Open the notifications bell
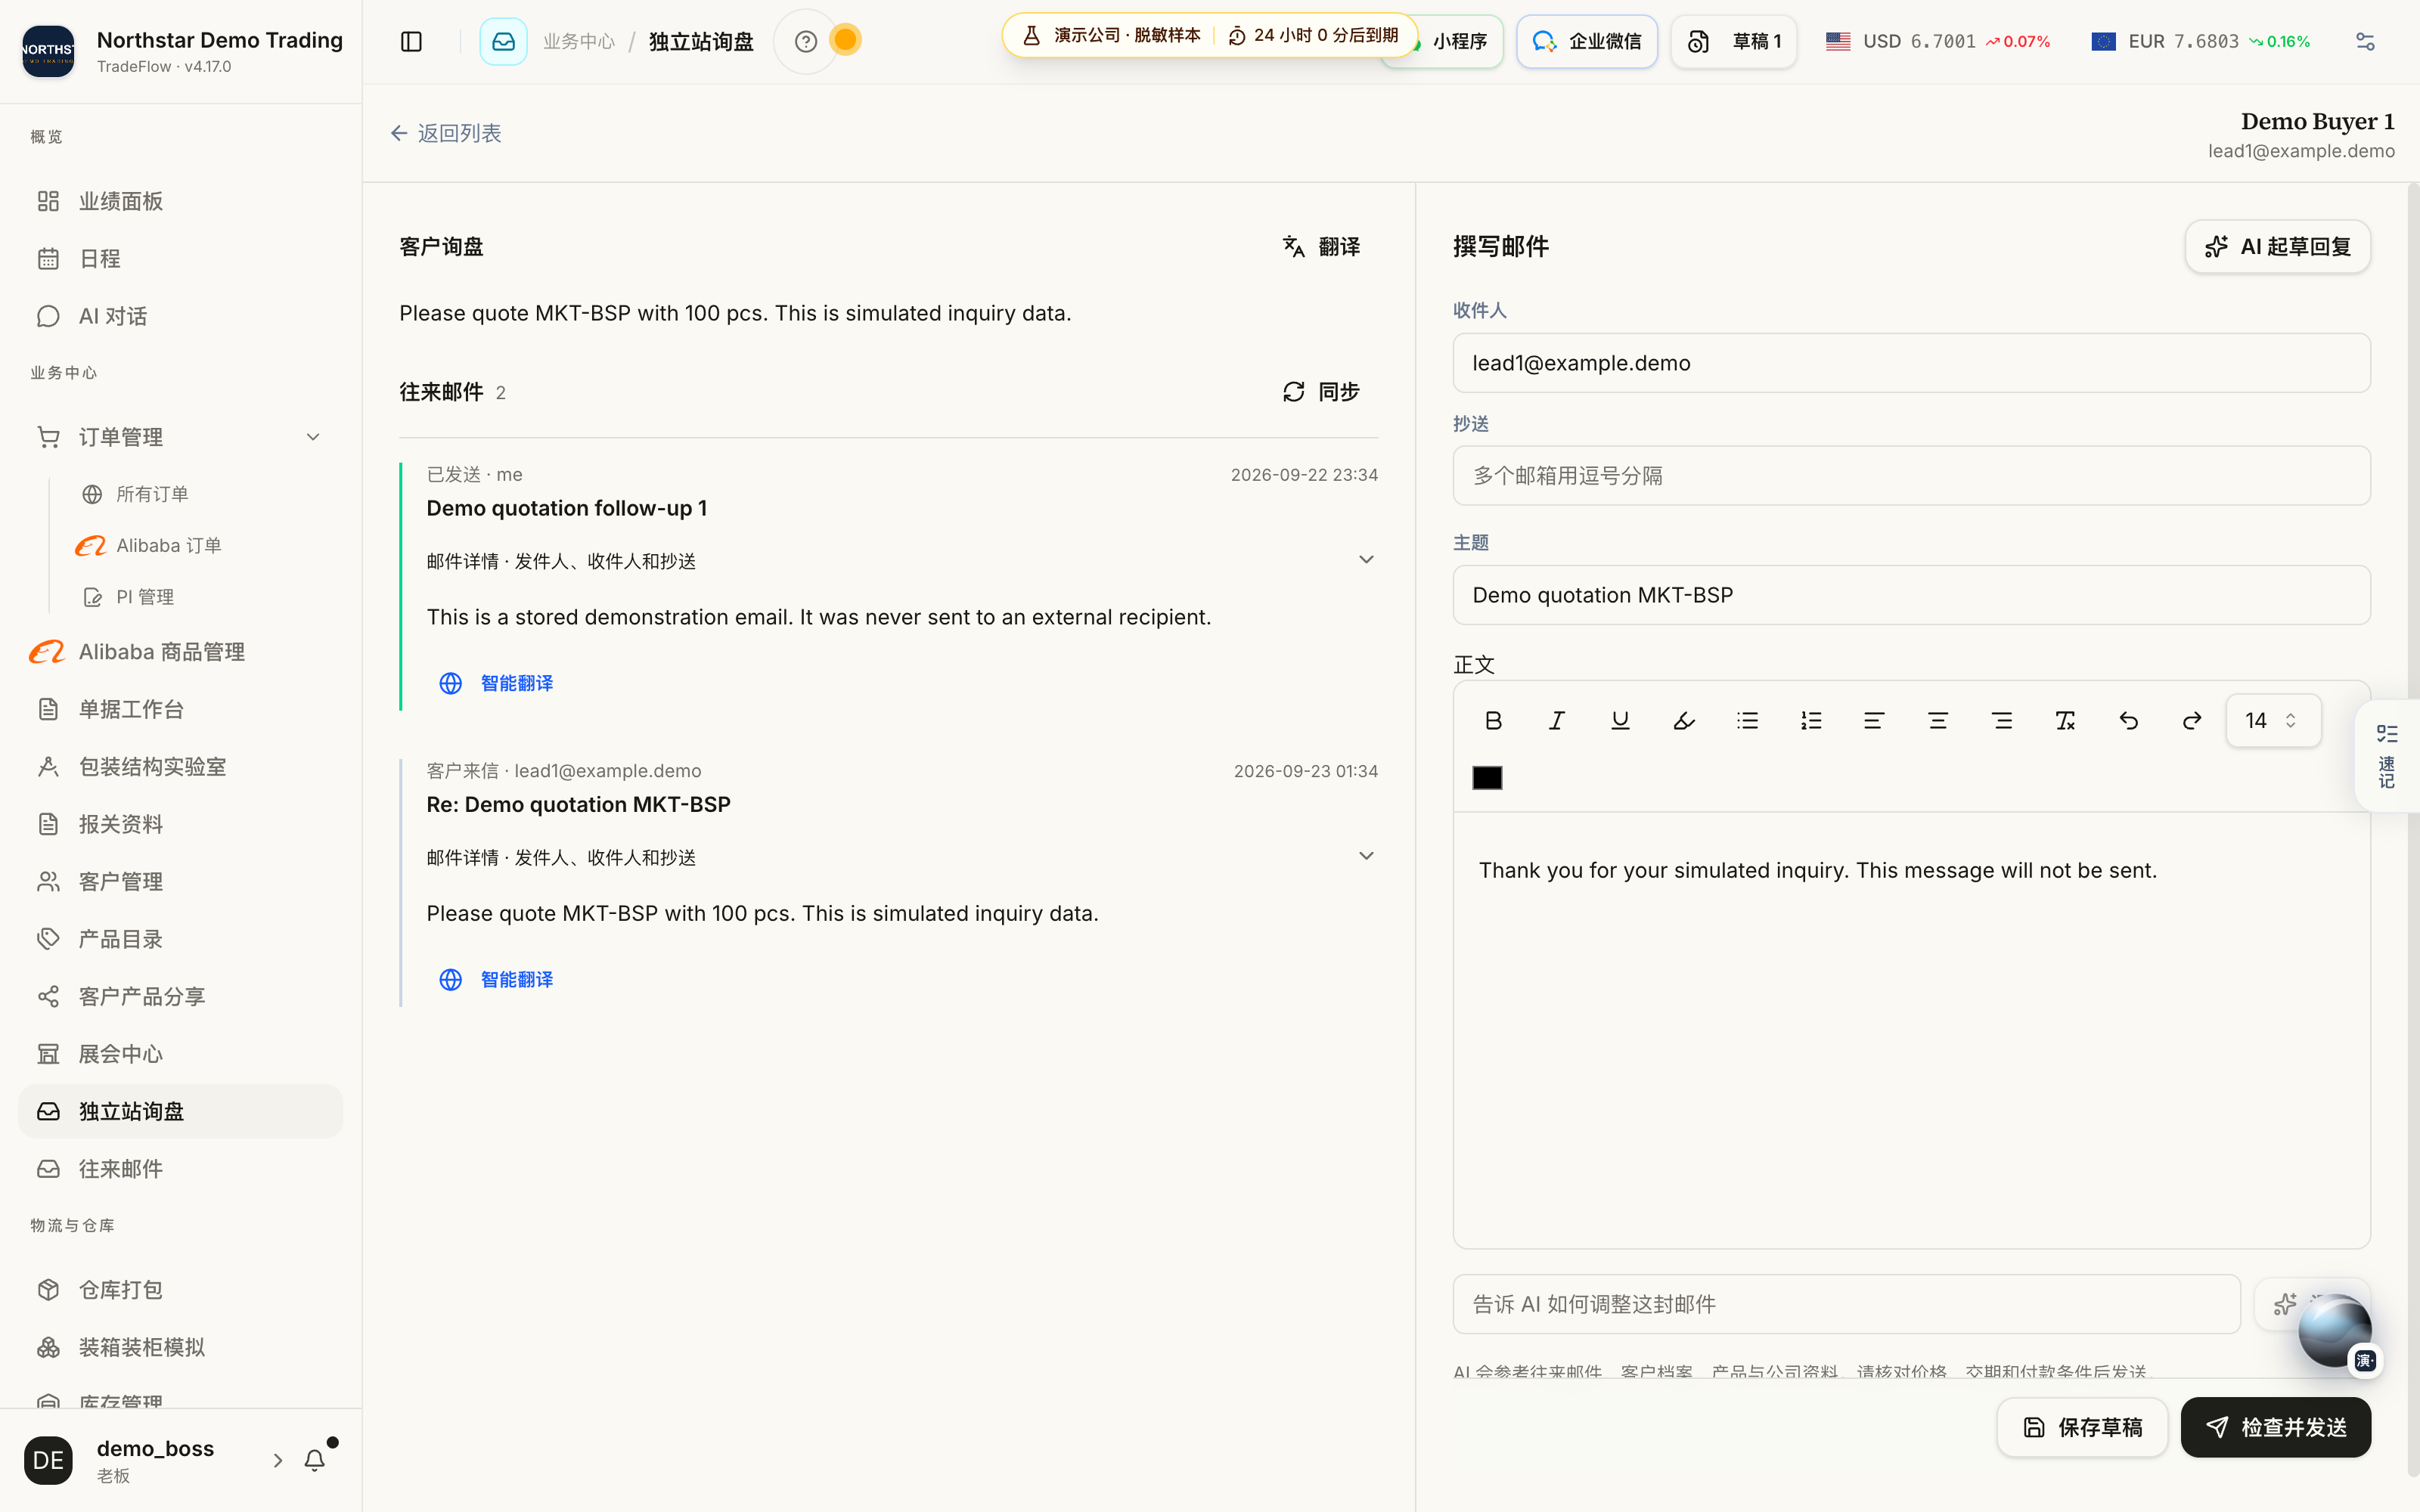Screen dimensions: 2420x1512 [x=315, y=1460]
